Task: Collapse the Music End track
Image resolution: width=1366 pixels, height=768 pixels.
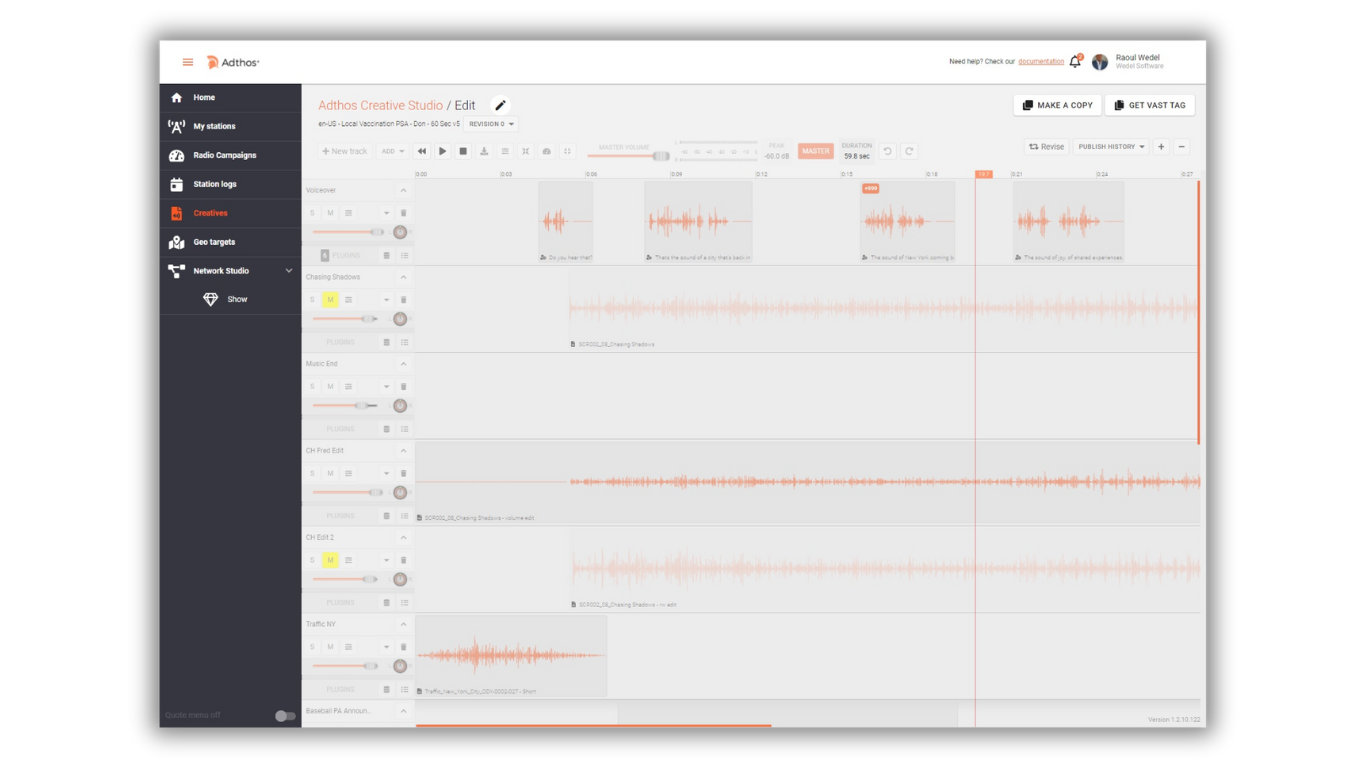Action: [404, 364]
